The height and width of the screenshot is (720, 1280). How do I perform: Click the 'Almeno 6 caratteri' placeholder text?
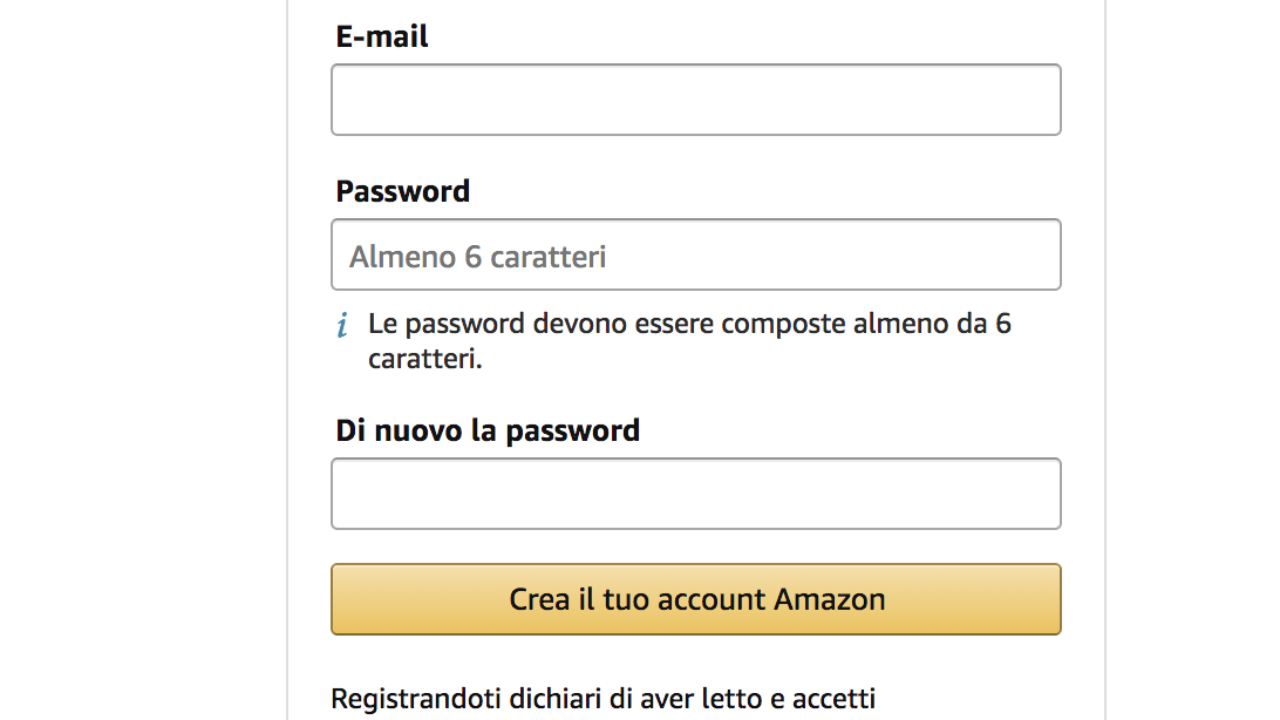[478, 257]
